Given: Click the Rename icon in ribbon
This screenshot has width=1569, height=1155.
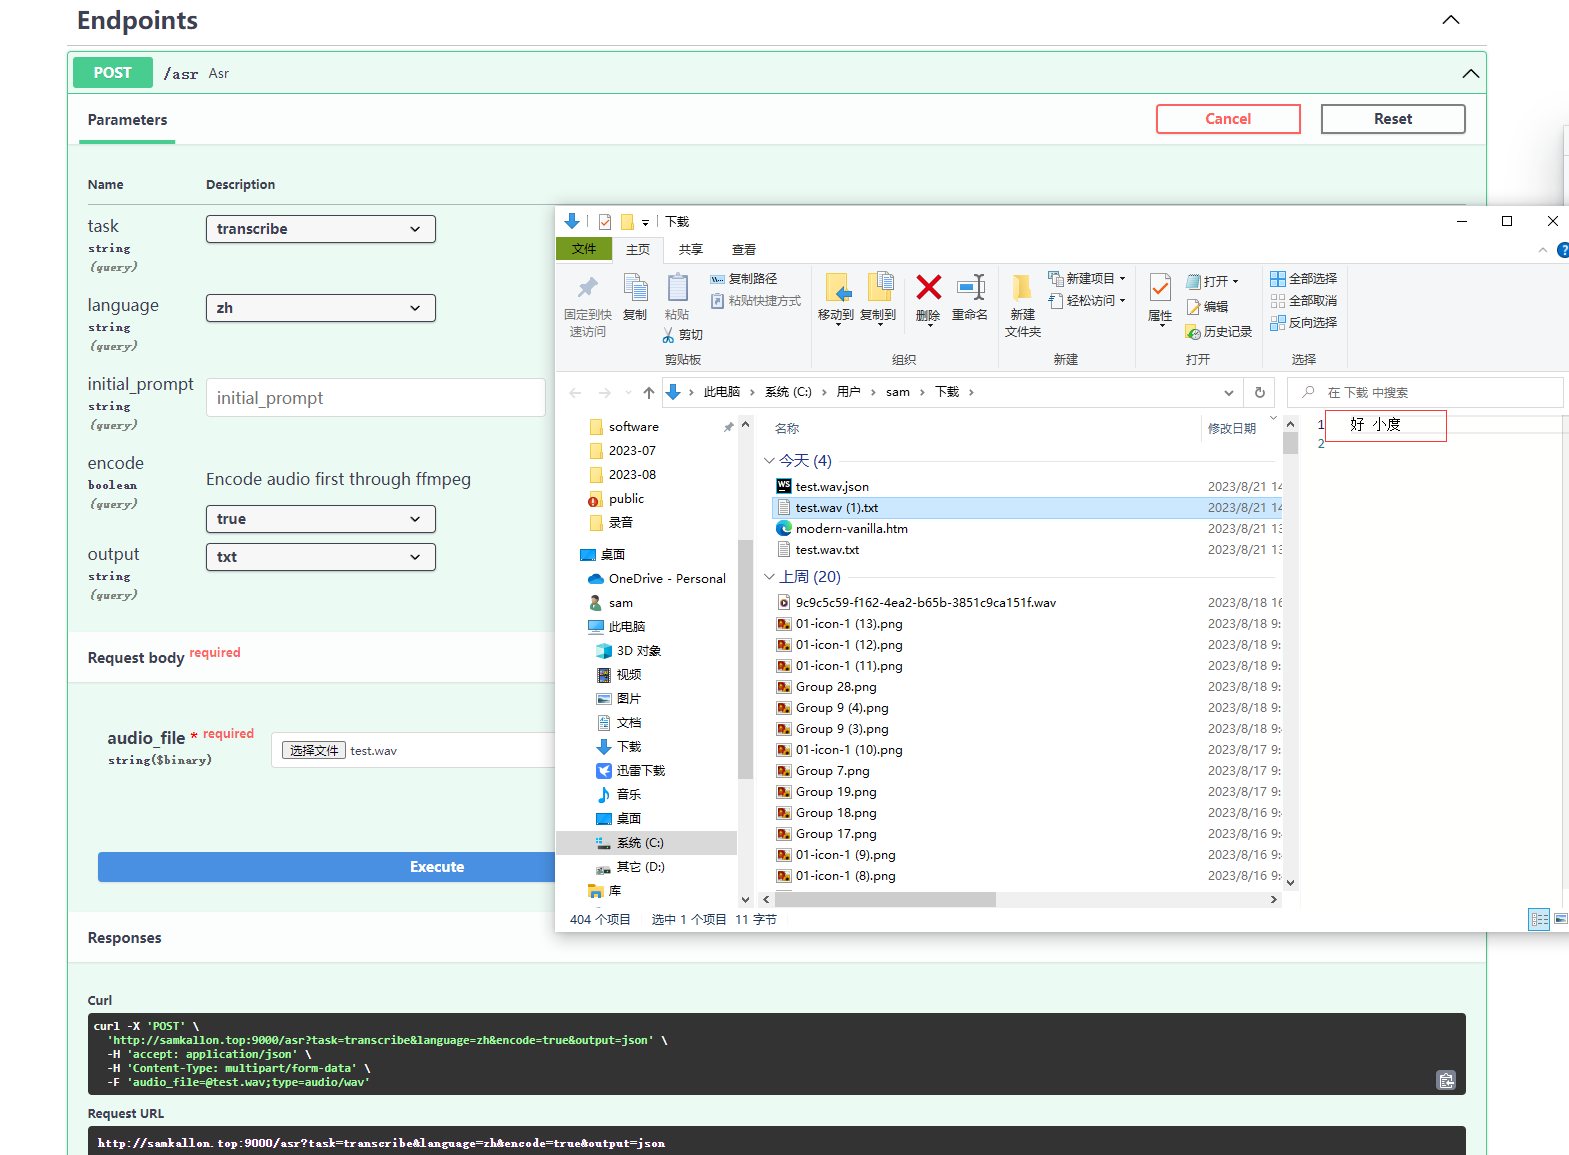Looking at the screenshot, I should point(969,290).
